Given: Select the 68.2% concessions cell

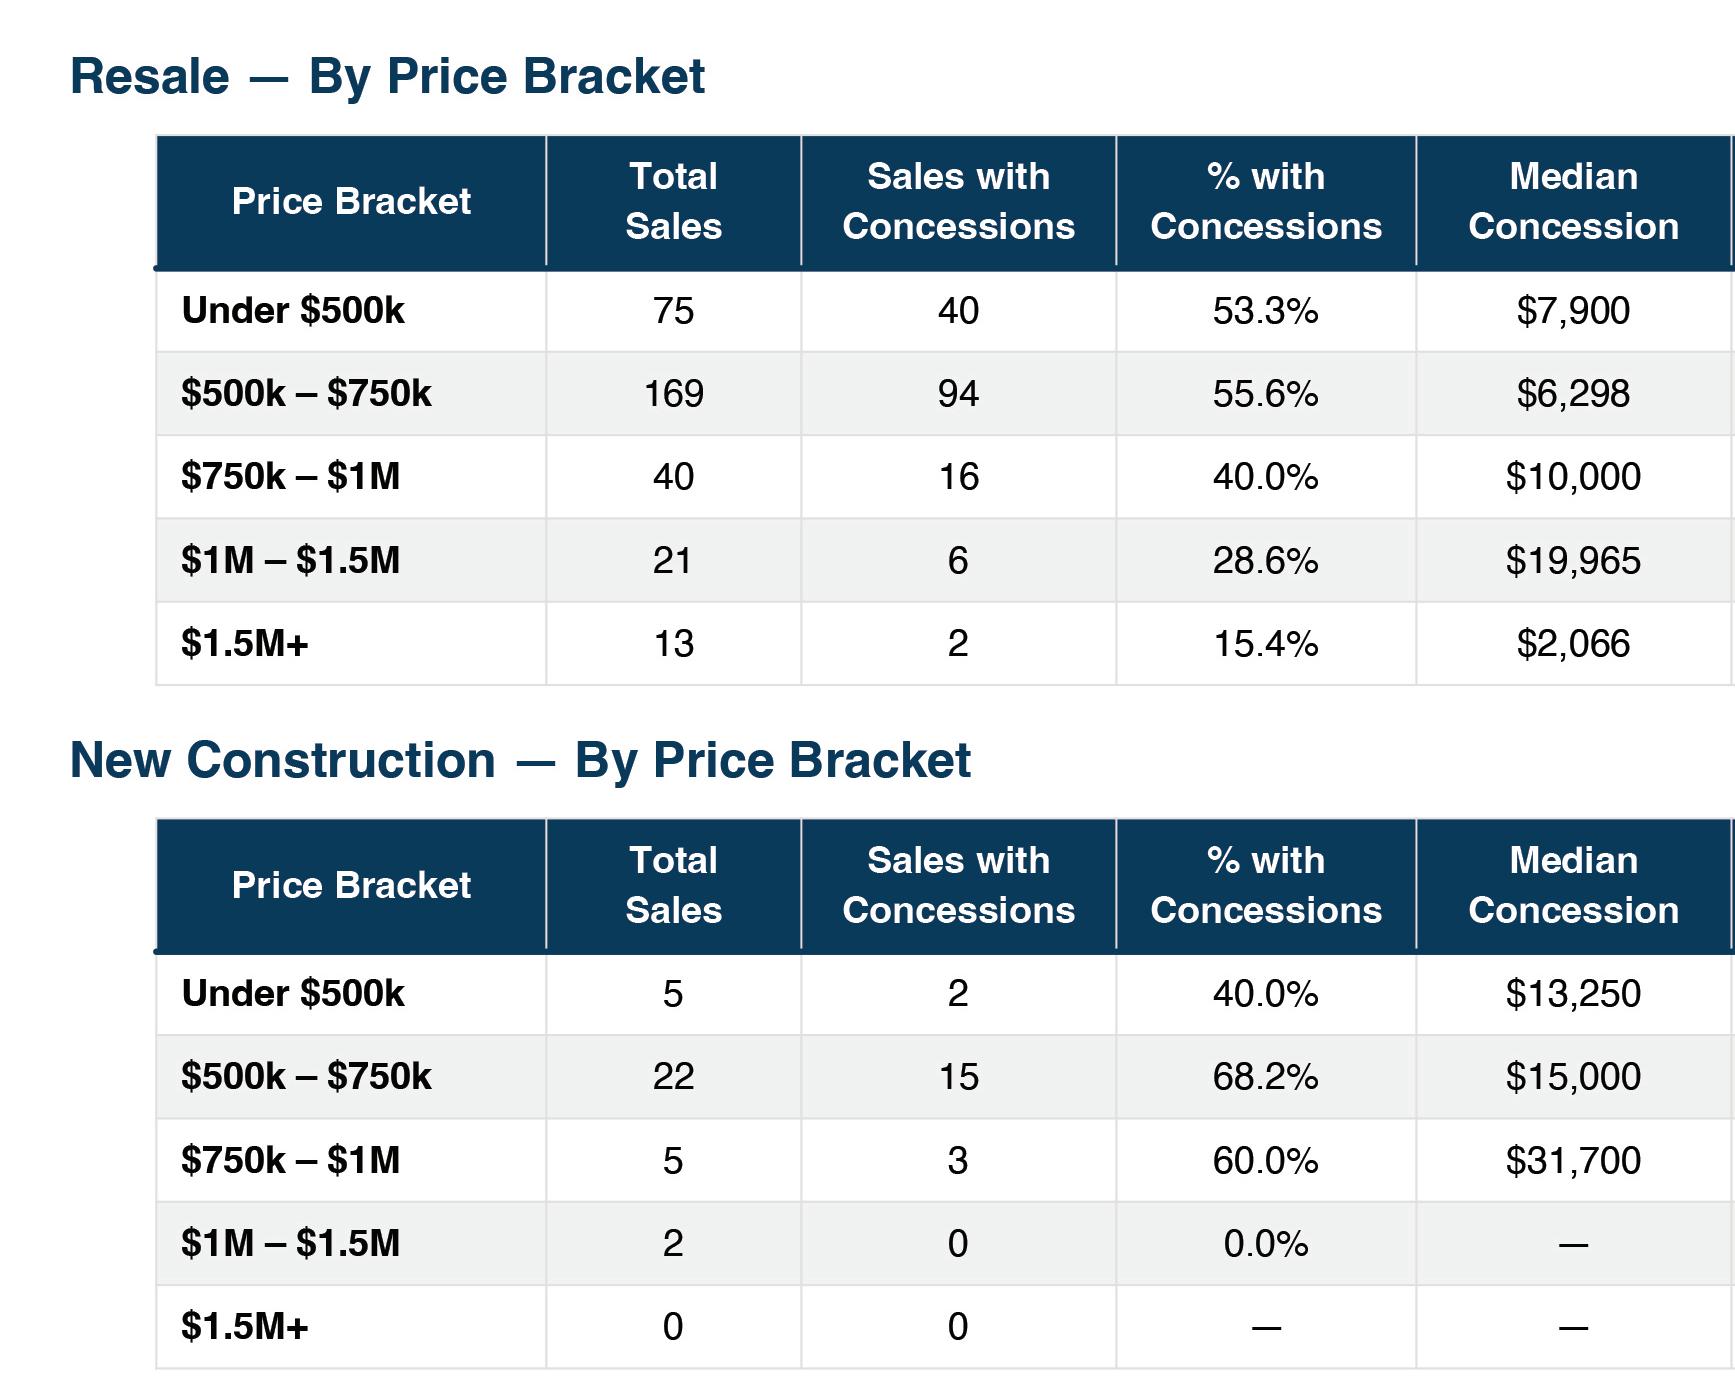Looking at the screenshot, I should tap(1265, 1077).
